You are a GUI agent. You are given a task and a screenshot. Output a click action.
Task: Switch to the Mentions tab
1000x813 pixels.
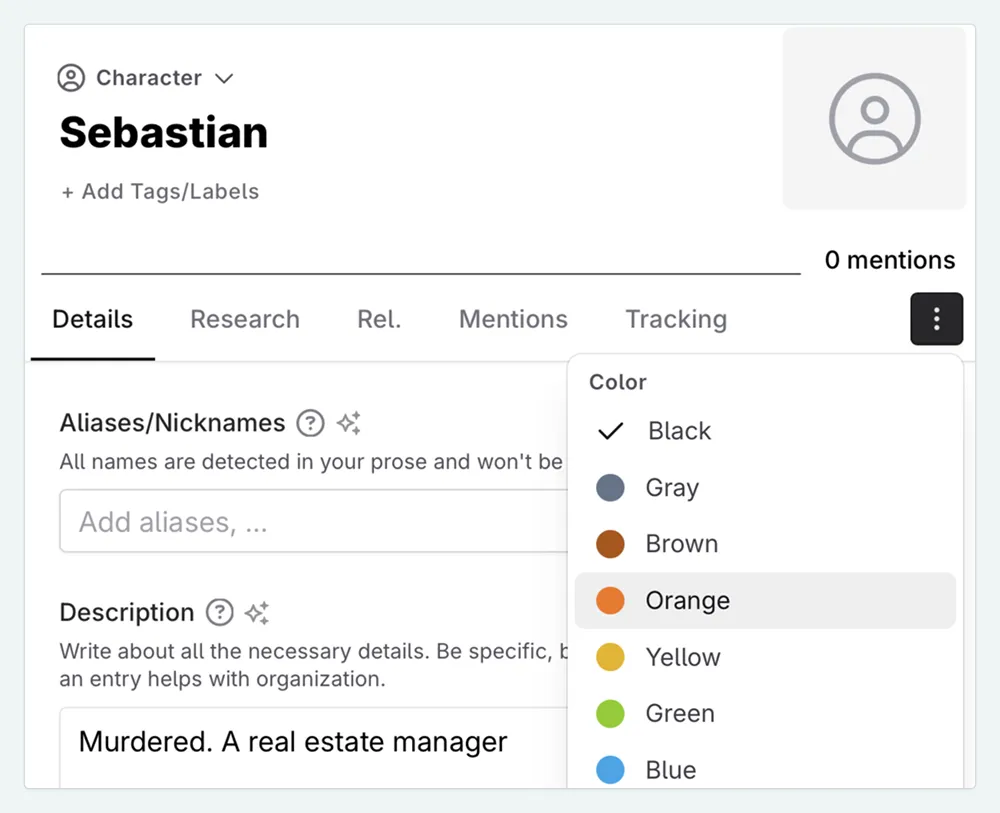pyautogui.click(x=513, y=319)
